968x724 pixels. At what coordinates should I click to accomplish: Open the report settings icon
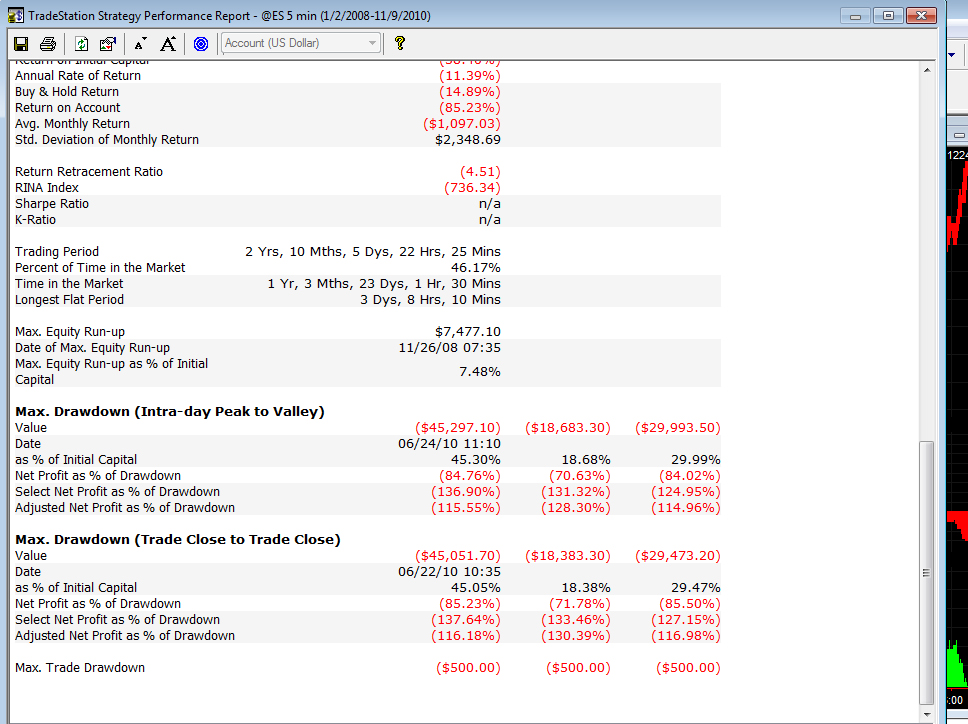[x=107, y=44]
